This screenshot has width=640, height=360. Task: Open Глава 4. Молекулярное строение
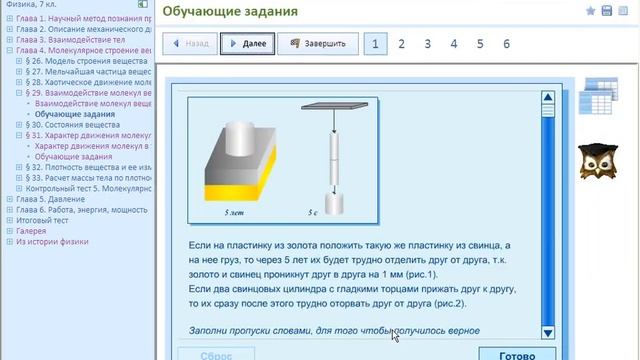84,50
